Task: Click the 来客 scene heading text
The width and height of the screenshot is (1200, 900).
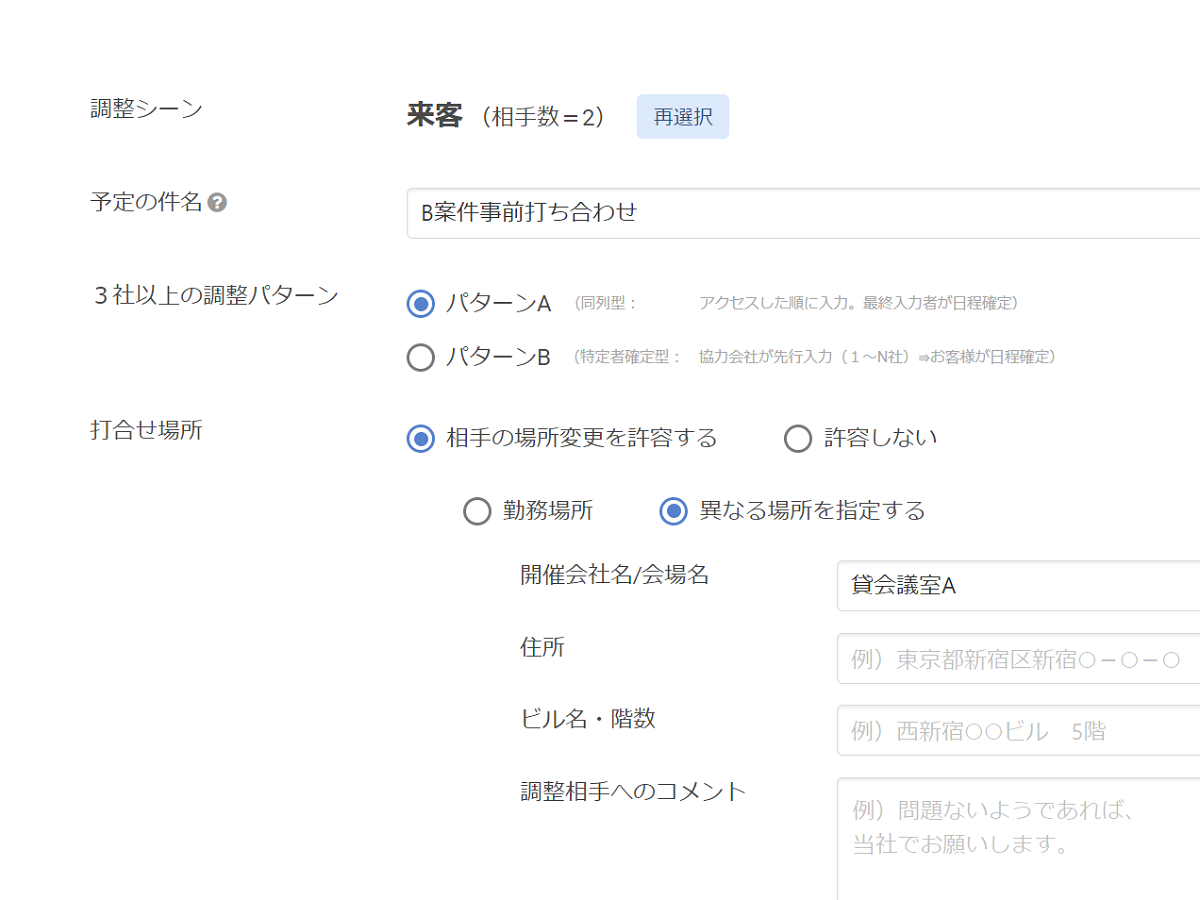Action: click(x=434, y=116)
